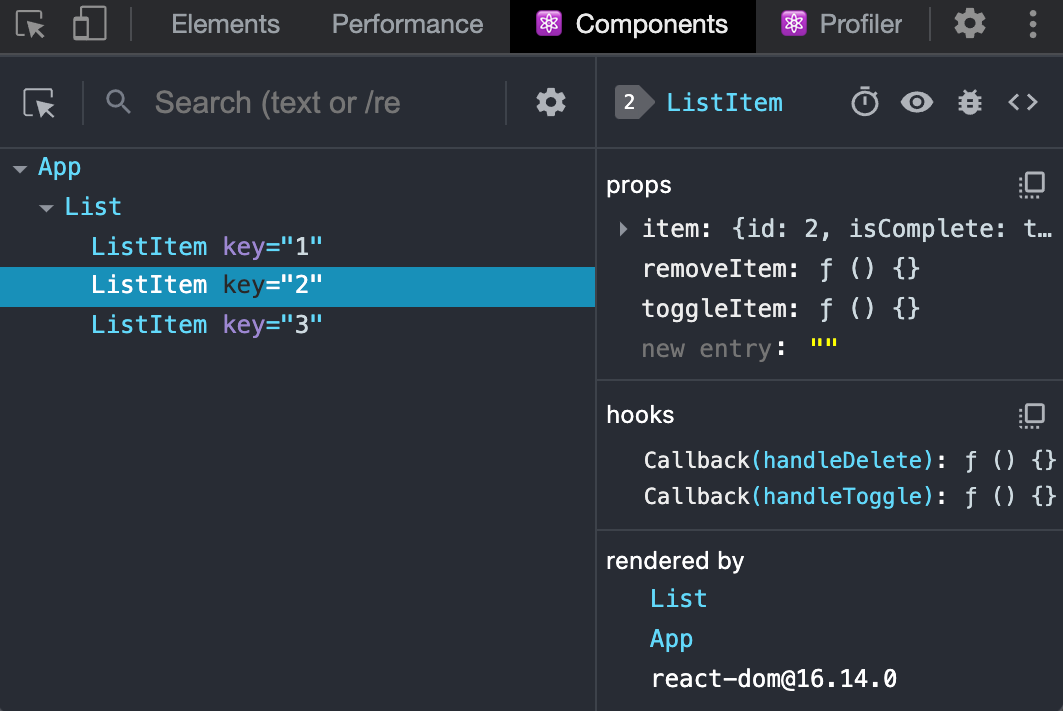Open DevTools settings gear
This screenshot has height=711, width=1063.
969,24
